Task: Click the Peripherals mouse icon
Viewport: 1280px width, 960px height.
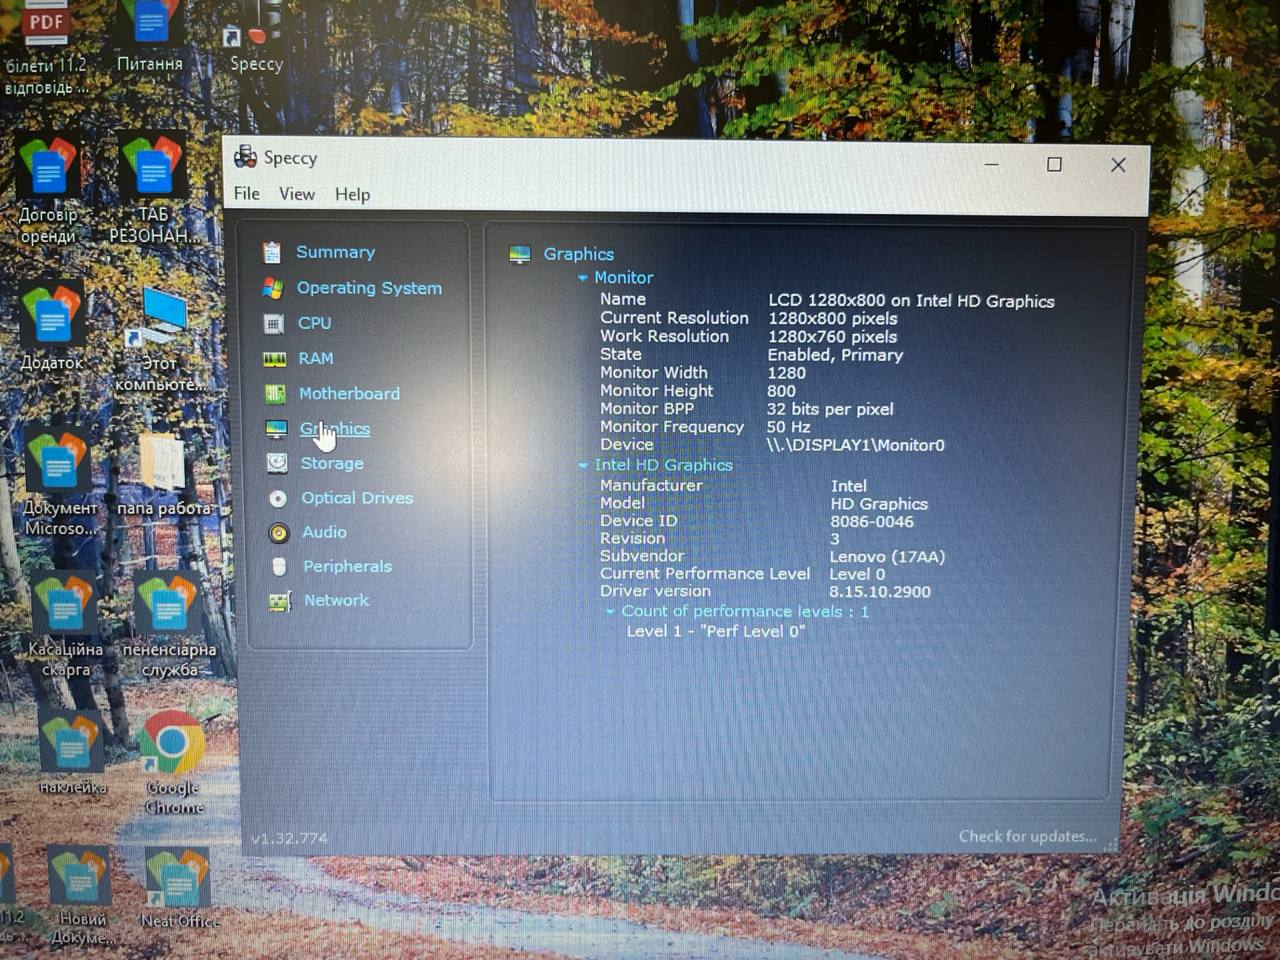Action: click(279, 567)
